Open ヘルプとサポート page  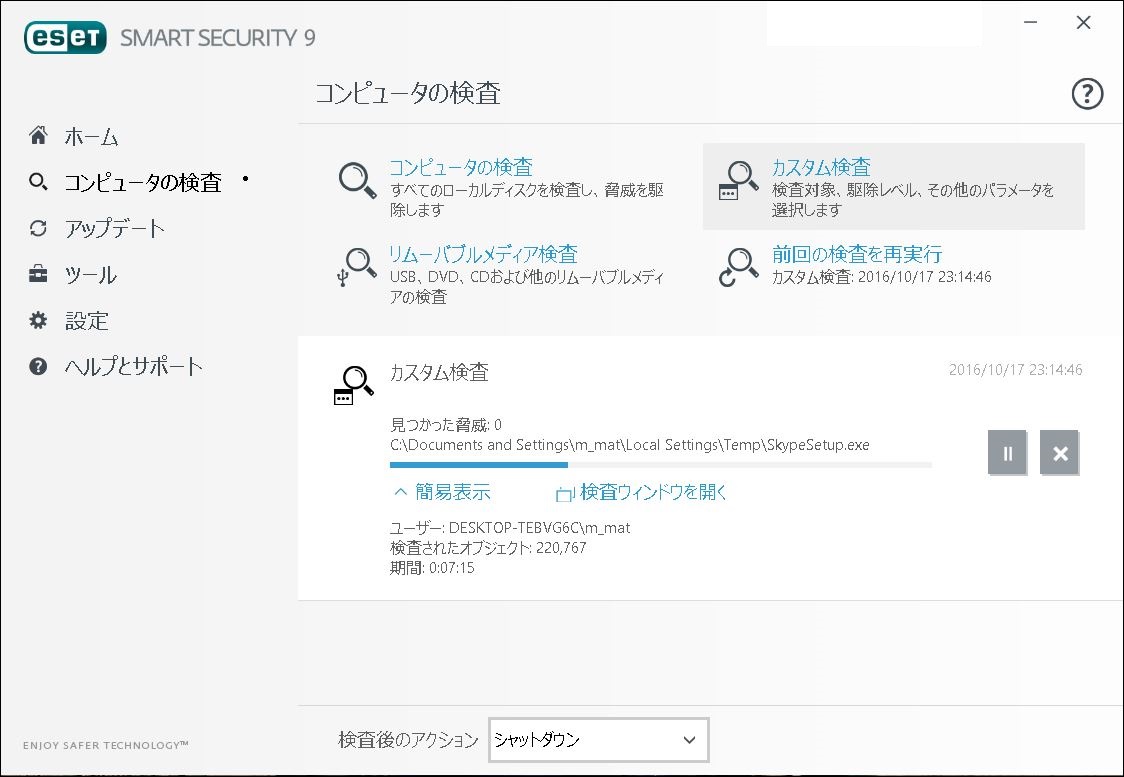(133, 366)
